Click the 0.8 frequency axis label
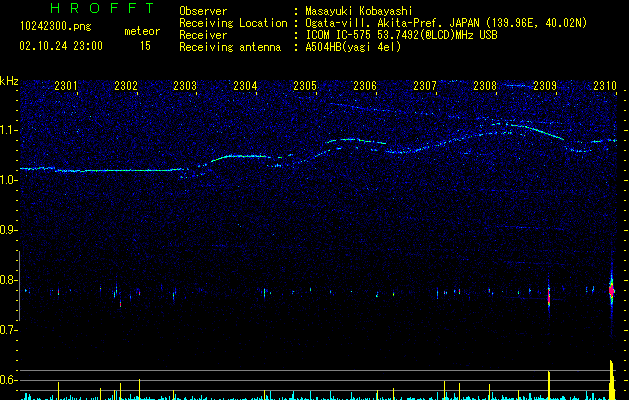This screenshot has width=629, height=400. pos(9,280)
